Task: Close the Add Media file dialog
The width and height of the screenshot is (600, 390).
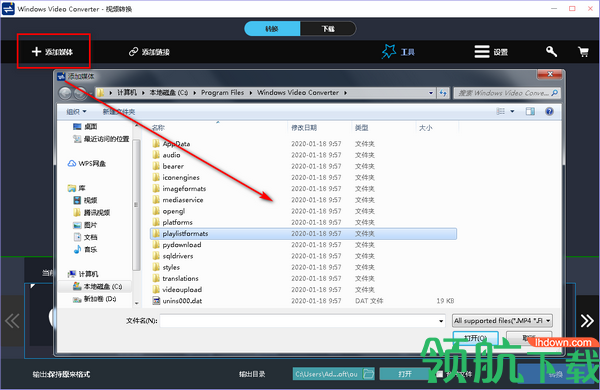Action: pos(549,74)
